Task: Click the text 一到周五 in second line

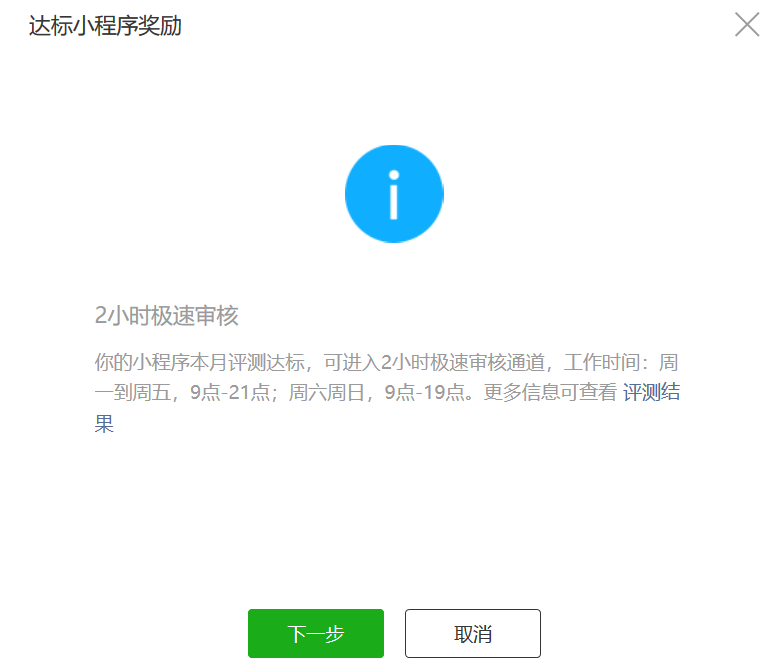Action: pos(133,392)
